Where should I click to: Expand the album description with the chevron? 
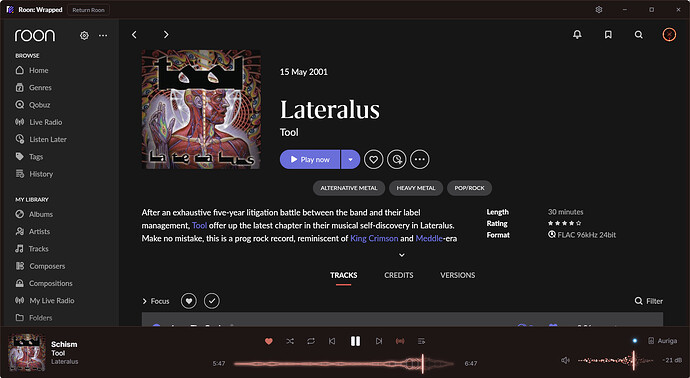(402, 255)
